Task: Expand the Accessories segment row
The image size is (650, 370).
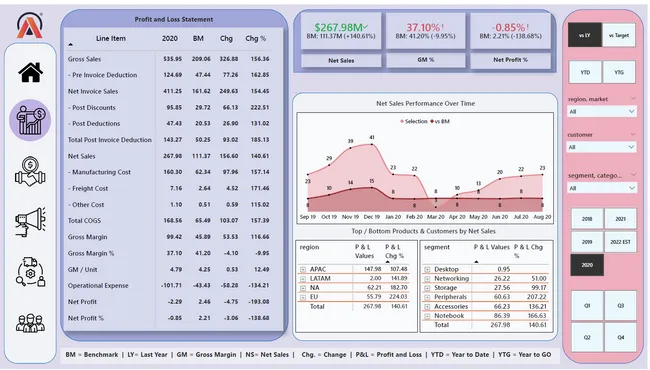Action: (x=427, y=307)
